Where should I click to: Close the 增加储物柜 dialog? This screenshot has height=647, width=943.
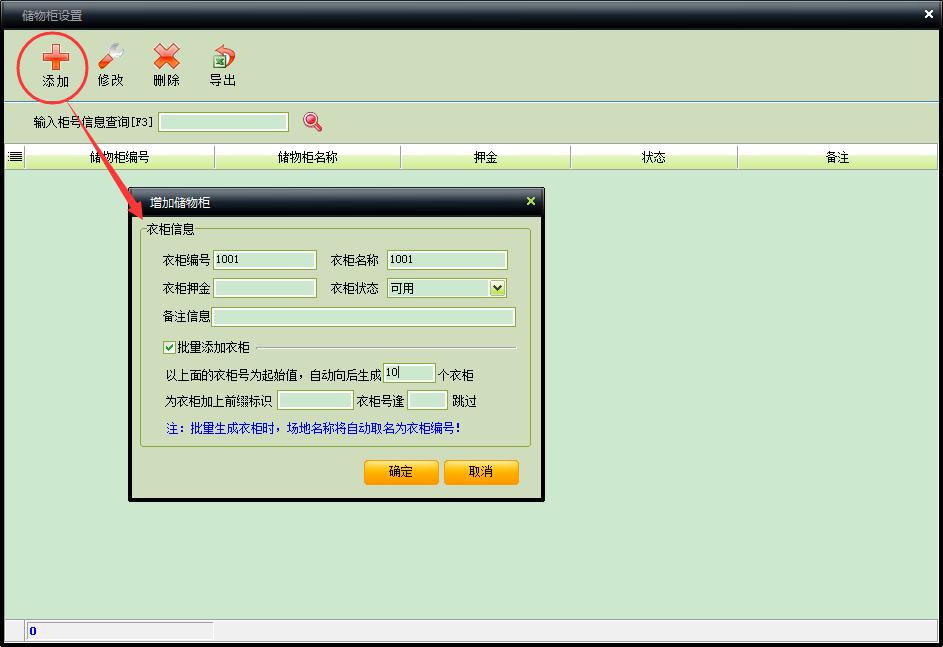click(530, 201)
